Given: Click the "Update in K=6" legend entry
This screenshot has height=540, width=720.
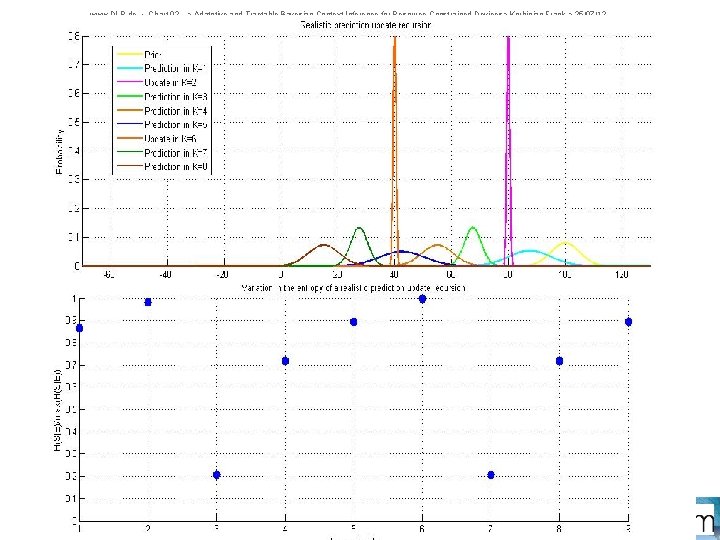Looking at the screenshot, I should [x=156, y=138].
